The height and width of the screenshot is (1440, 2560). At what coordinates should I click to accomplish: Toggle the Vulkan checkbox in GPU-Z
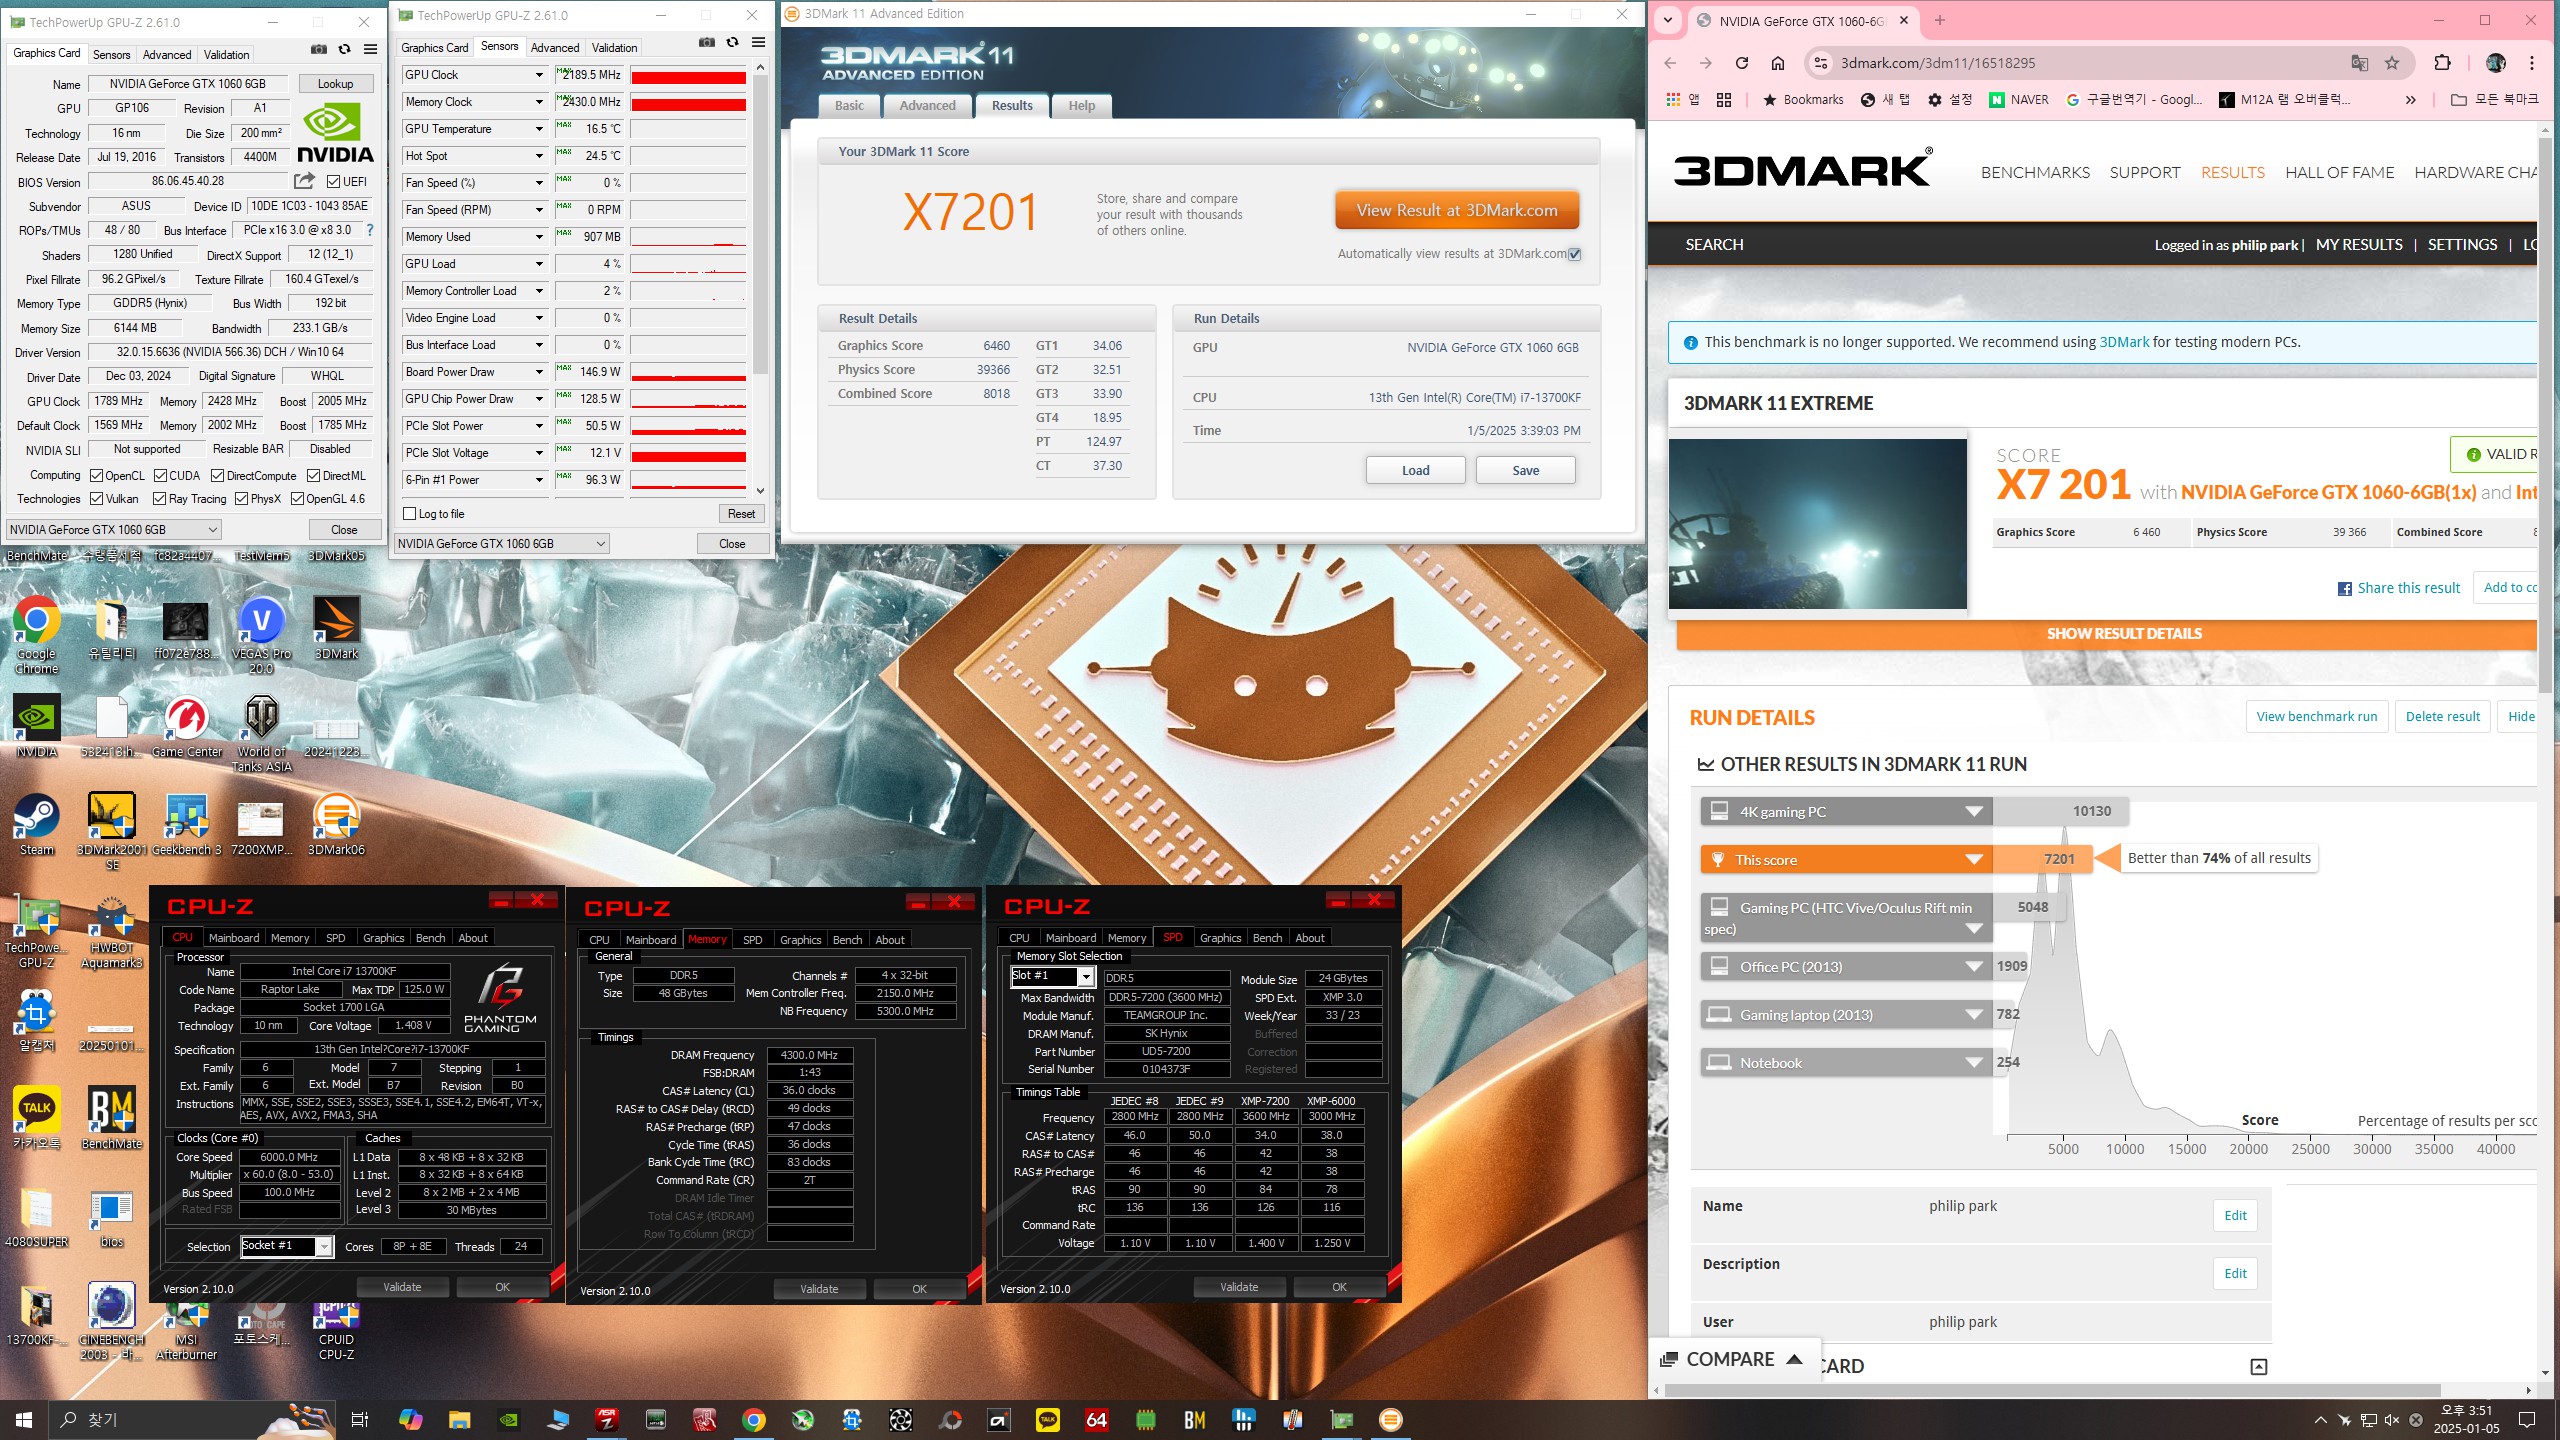point(96,499)
